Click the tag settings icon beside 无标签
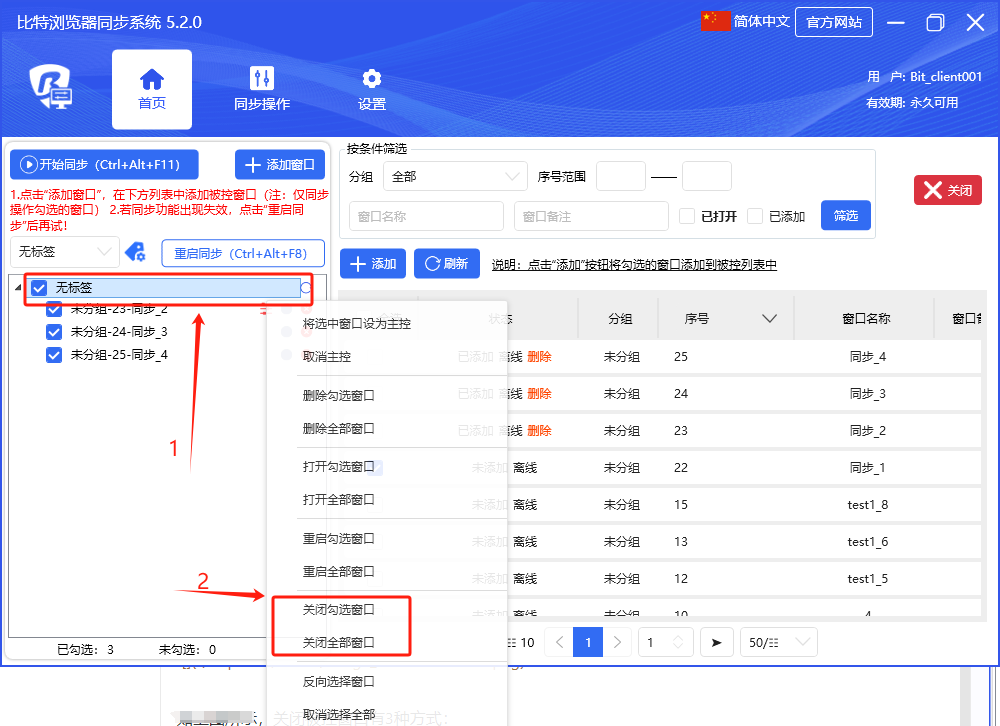The image size is (1000, 726). (134, 251)
